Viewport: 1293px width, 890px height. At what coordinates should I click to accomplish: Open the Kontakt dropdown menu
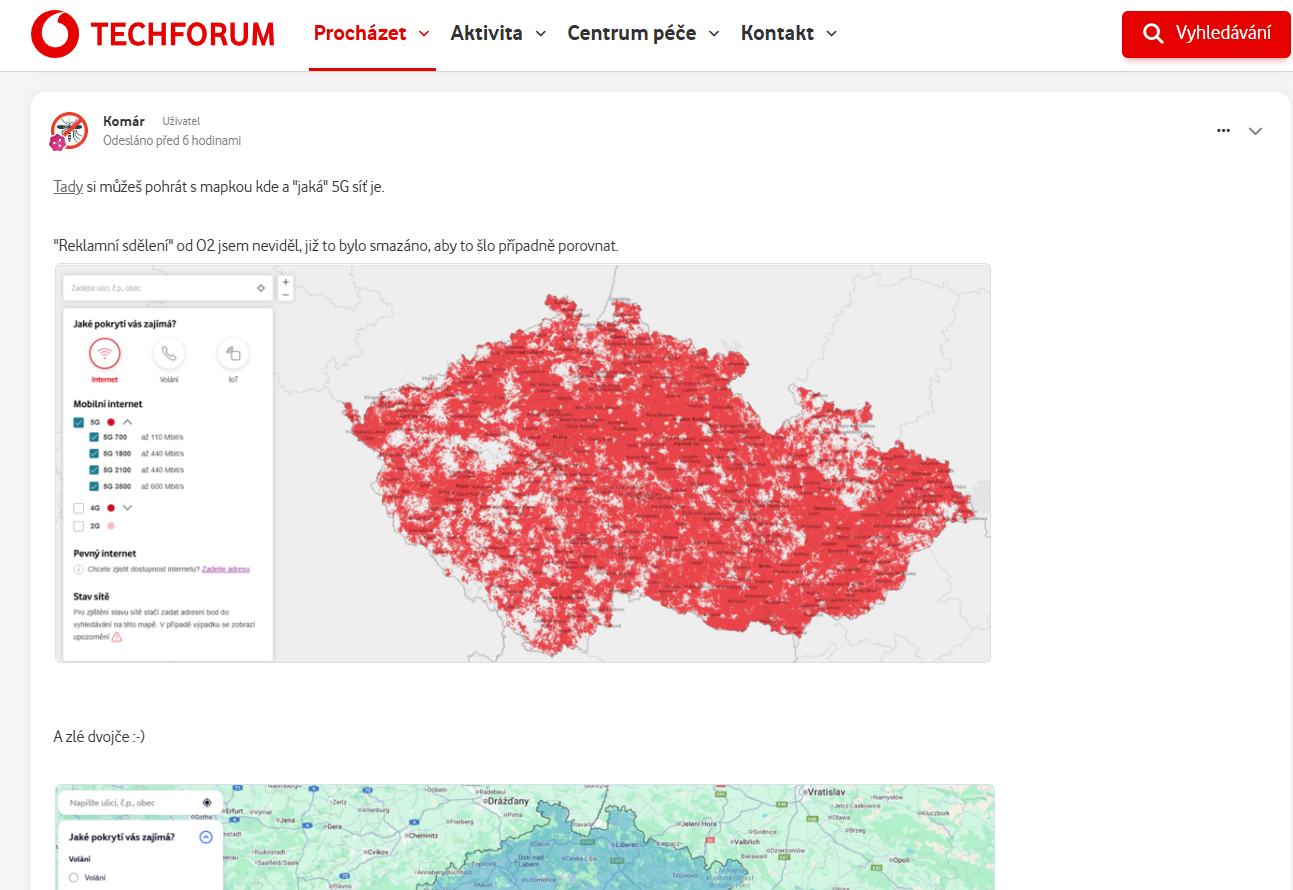point(789,33)
